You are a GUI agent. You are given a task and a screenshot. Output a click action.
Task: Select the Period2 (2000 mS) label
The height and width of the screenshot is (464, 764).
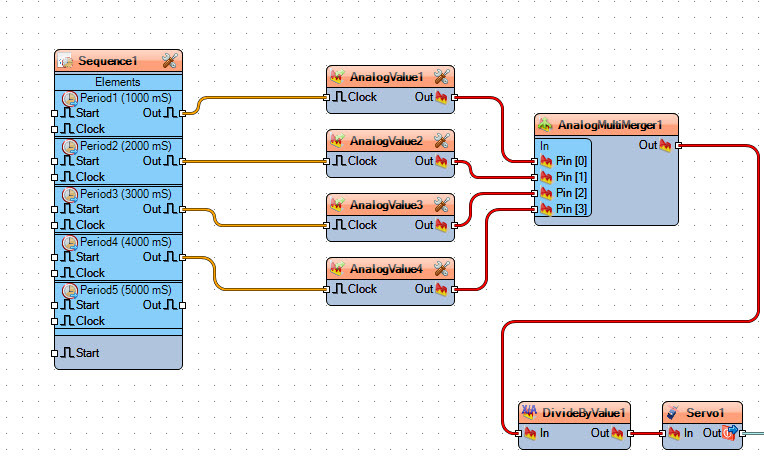pos(126,146)
